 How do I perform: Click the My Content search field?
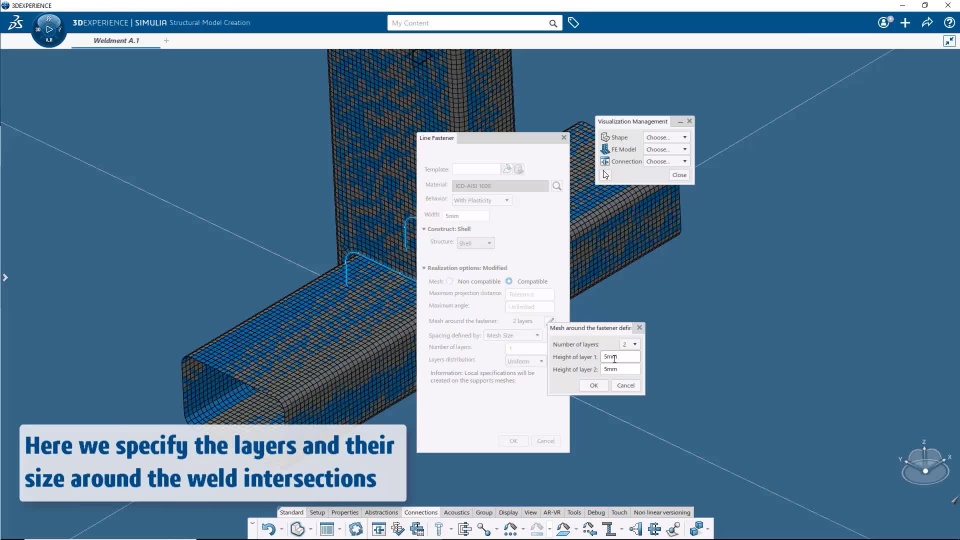point(468,23)
